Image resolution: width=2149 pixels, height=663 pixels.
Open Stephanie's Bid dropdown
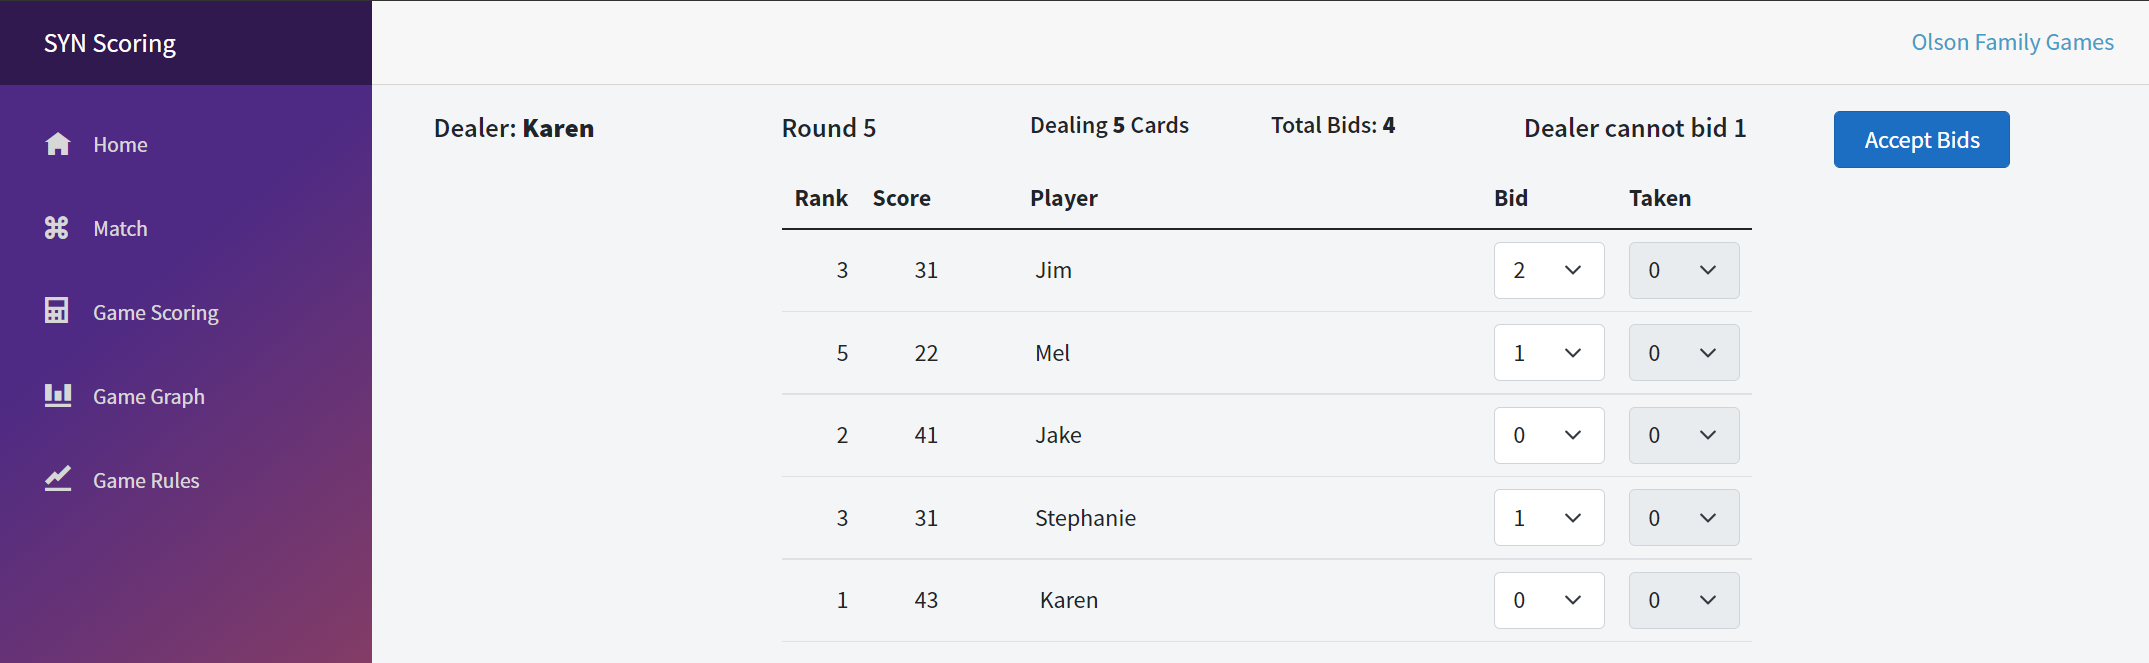tap(1548, 518)
